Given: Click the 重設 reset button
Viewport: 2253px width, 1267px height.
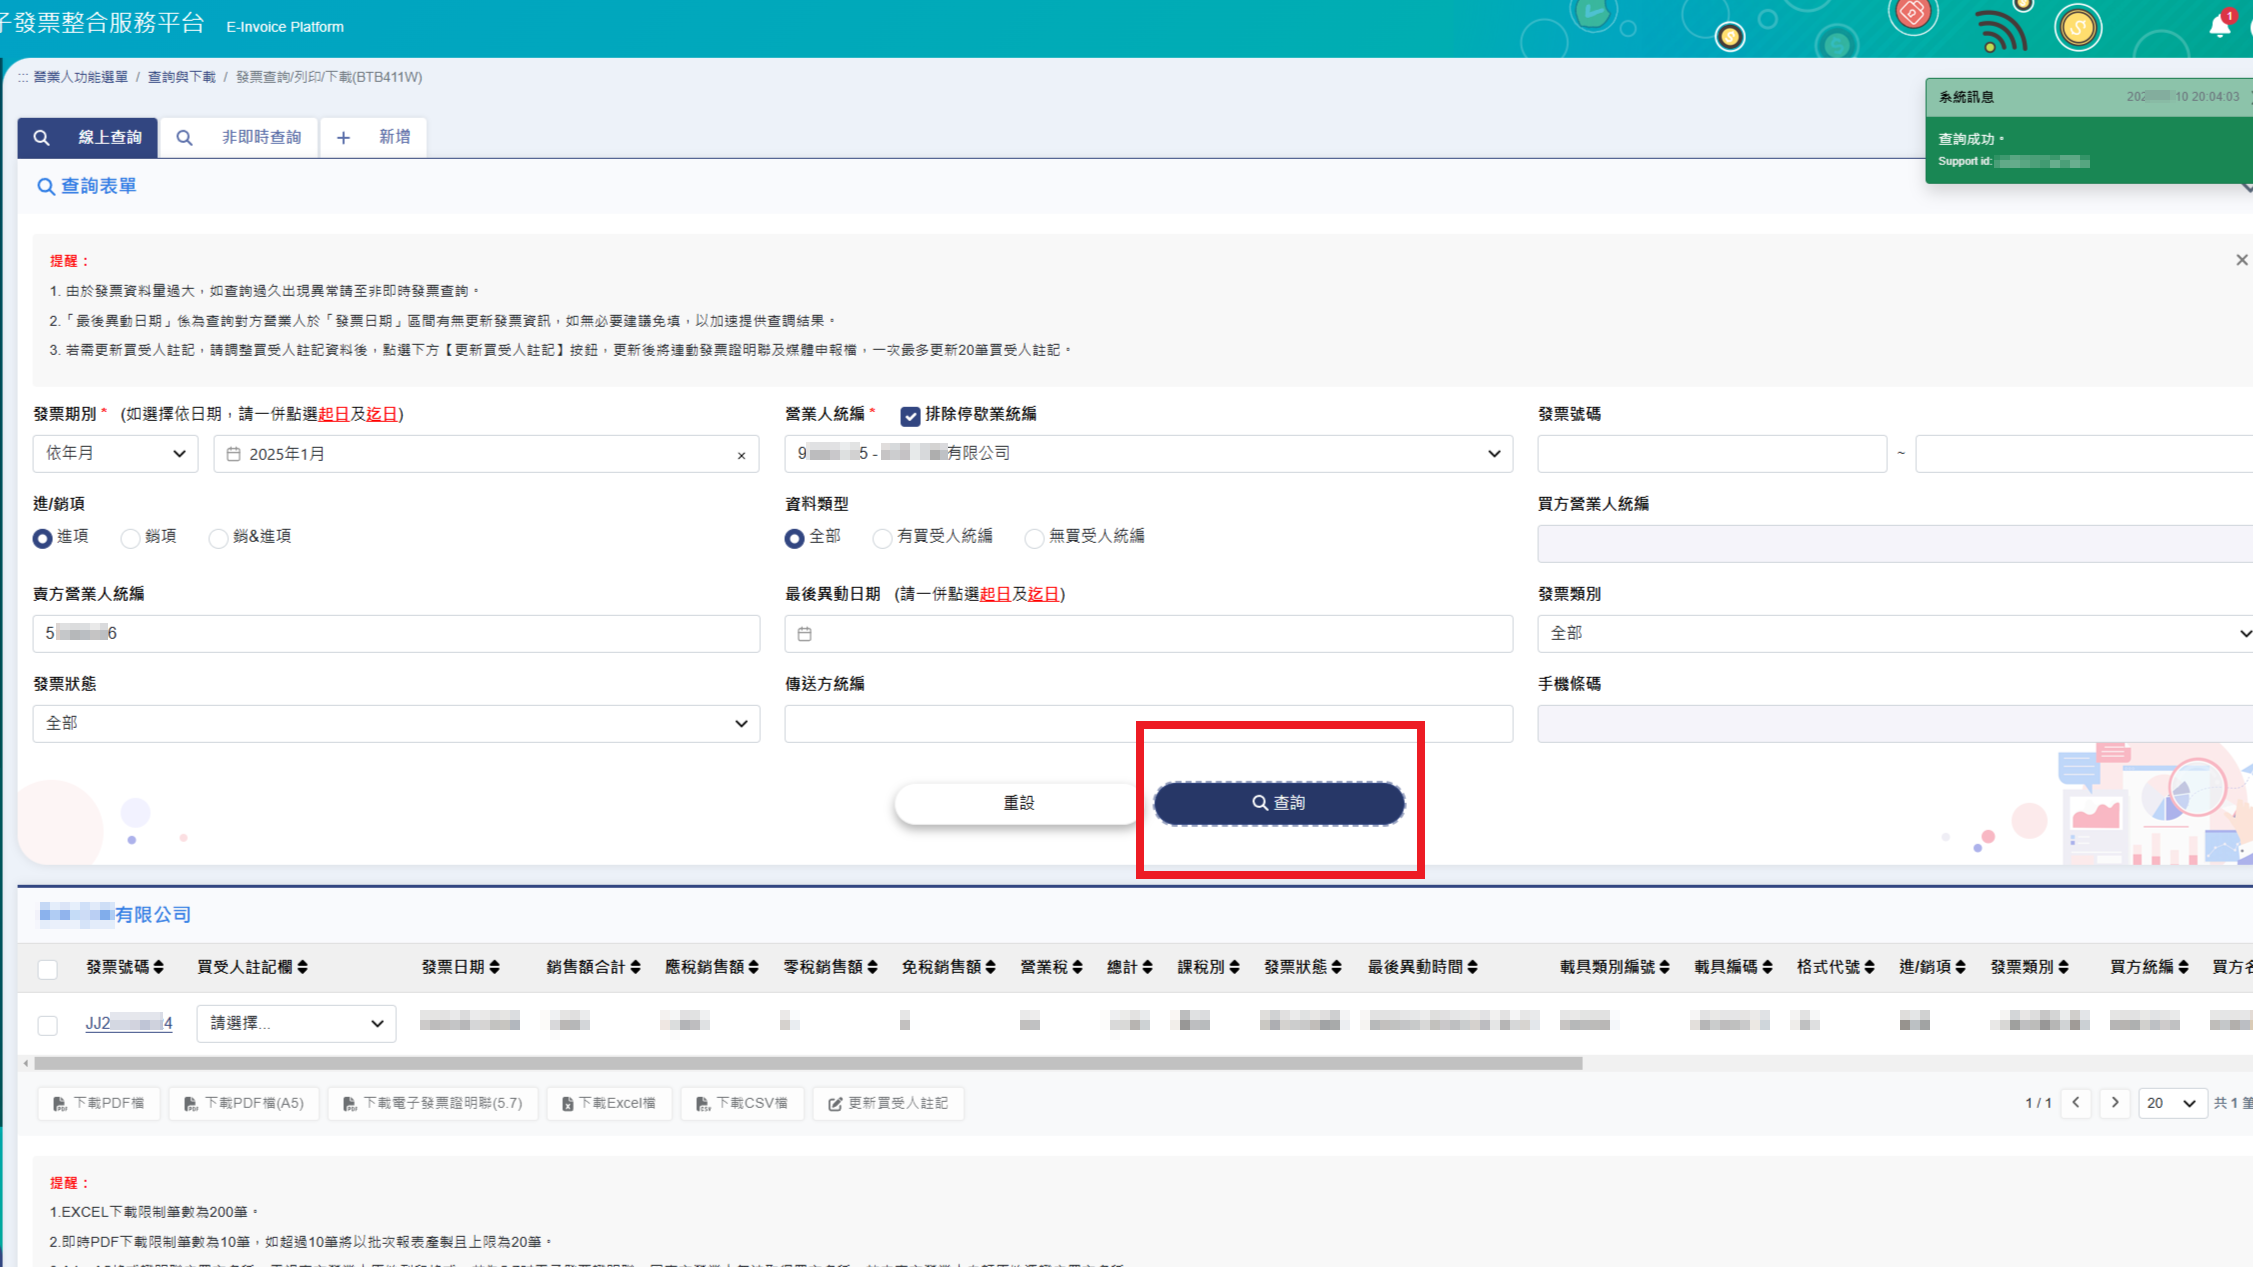Looking at the screenshot, I should (1018, 804).
